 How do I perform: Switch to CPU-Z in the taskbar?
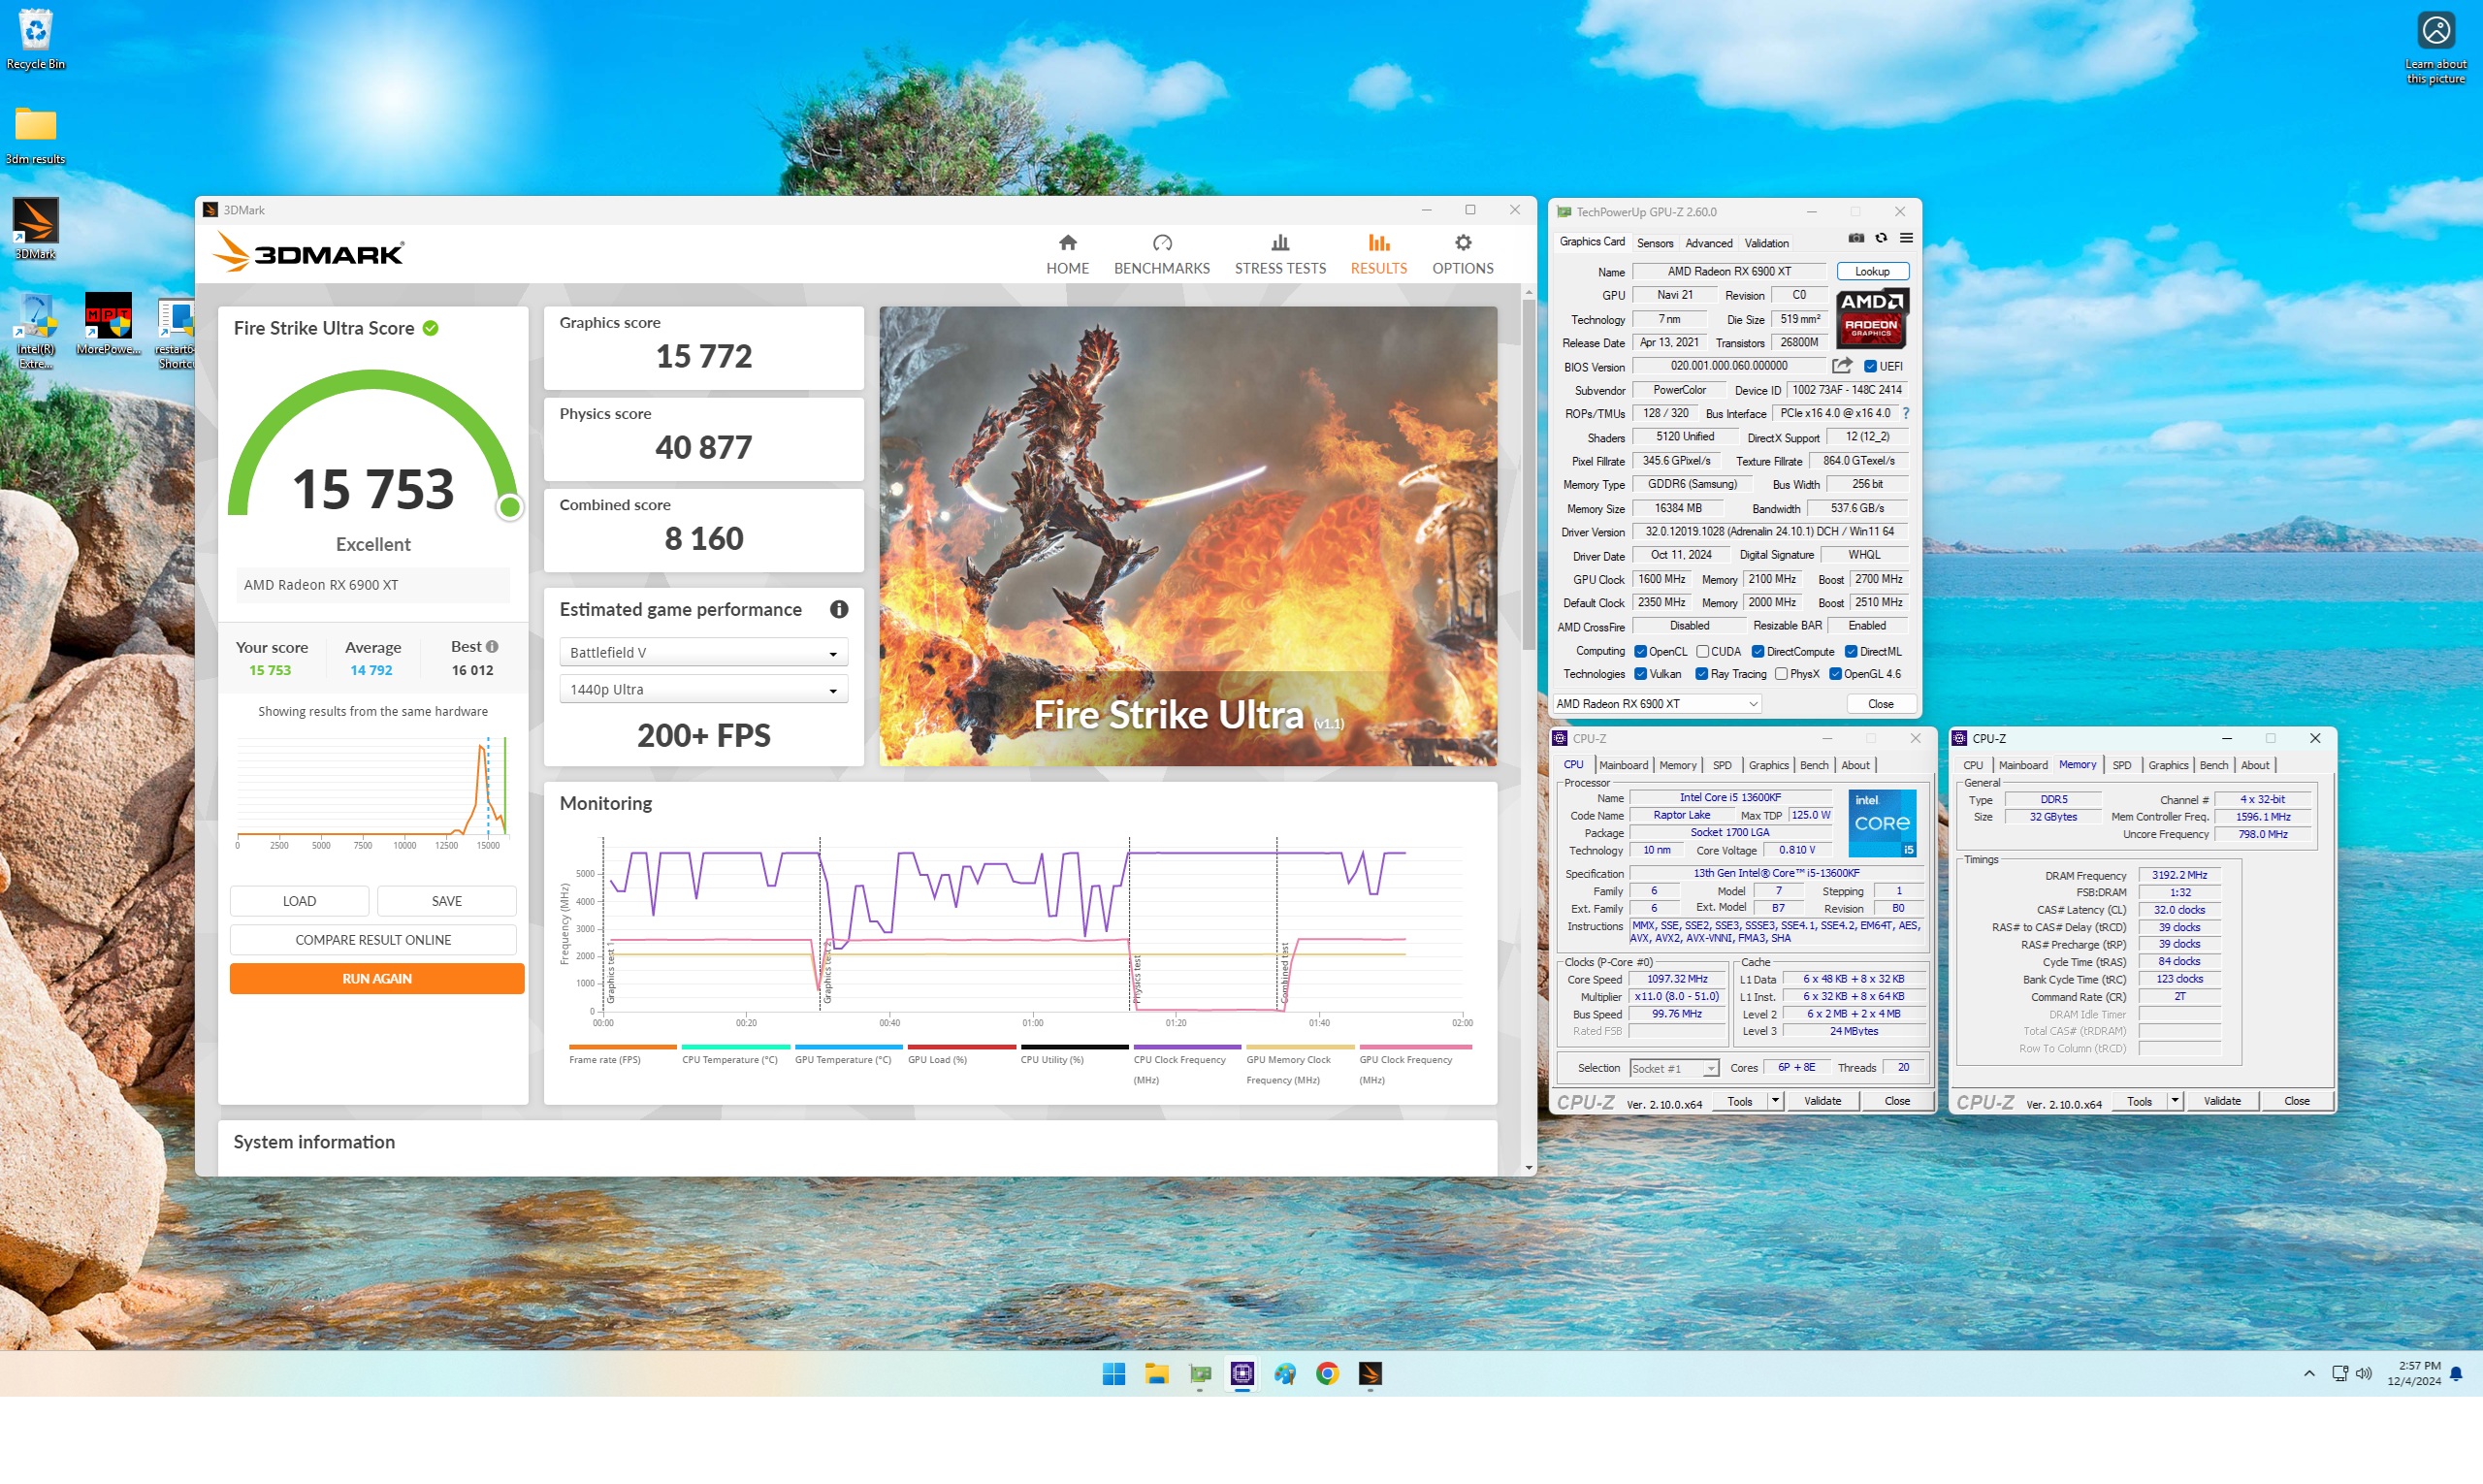coord(1242,1374)
